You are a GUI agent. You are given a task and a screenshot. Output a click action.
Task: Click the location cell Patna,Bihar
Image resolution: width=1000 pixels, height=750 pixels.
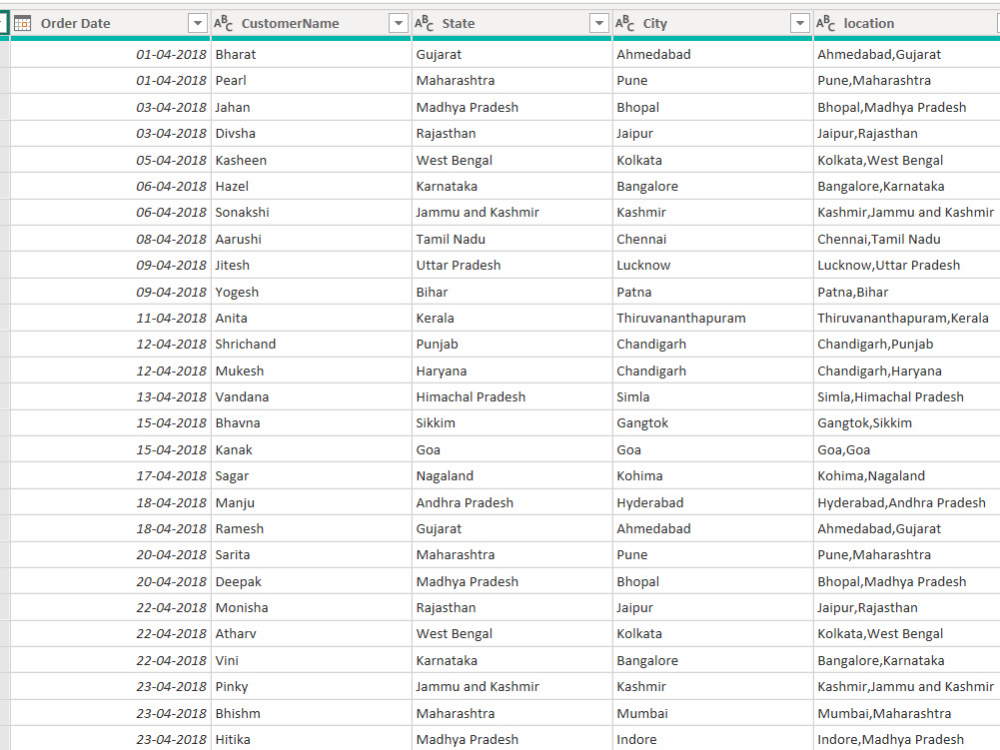click(x=907, y=292)
